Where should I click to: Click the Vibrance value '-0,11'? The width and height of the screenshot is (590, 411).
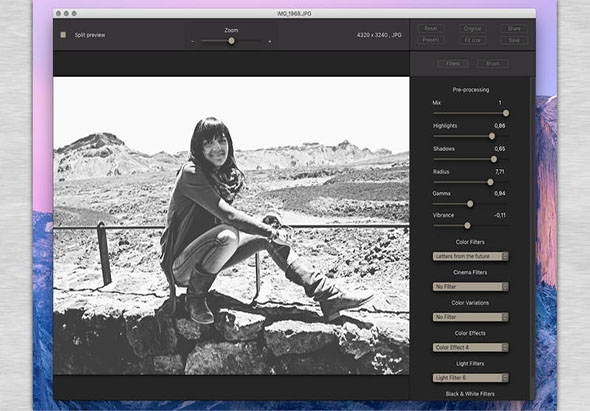tap(500, 215)
